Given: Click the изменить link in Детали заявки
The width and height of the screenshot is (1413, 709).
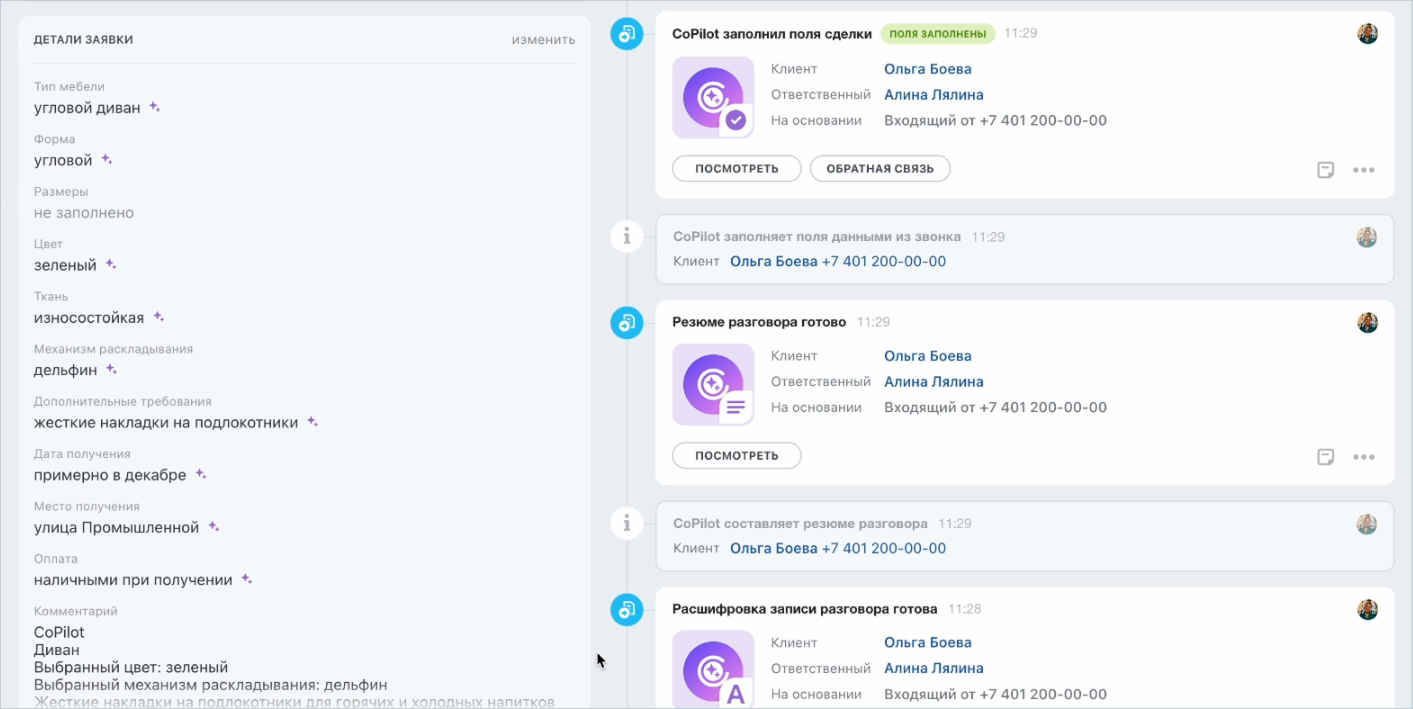Looking at the screenshot, I should pos(543,40).
